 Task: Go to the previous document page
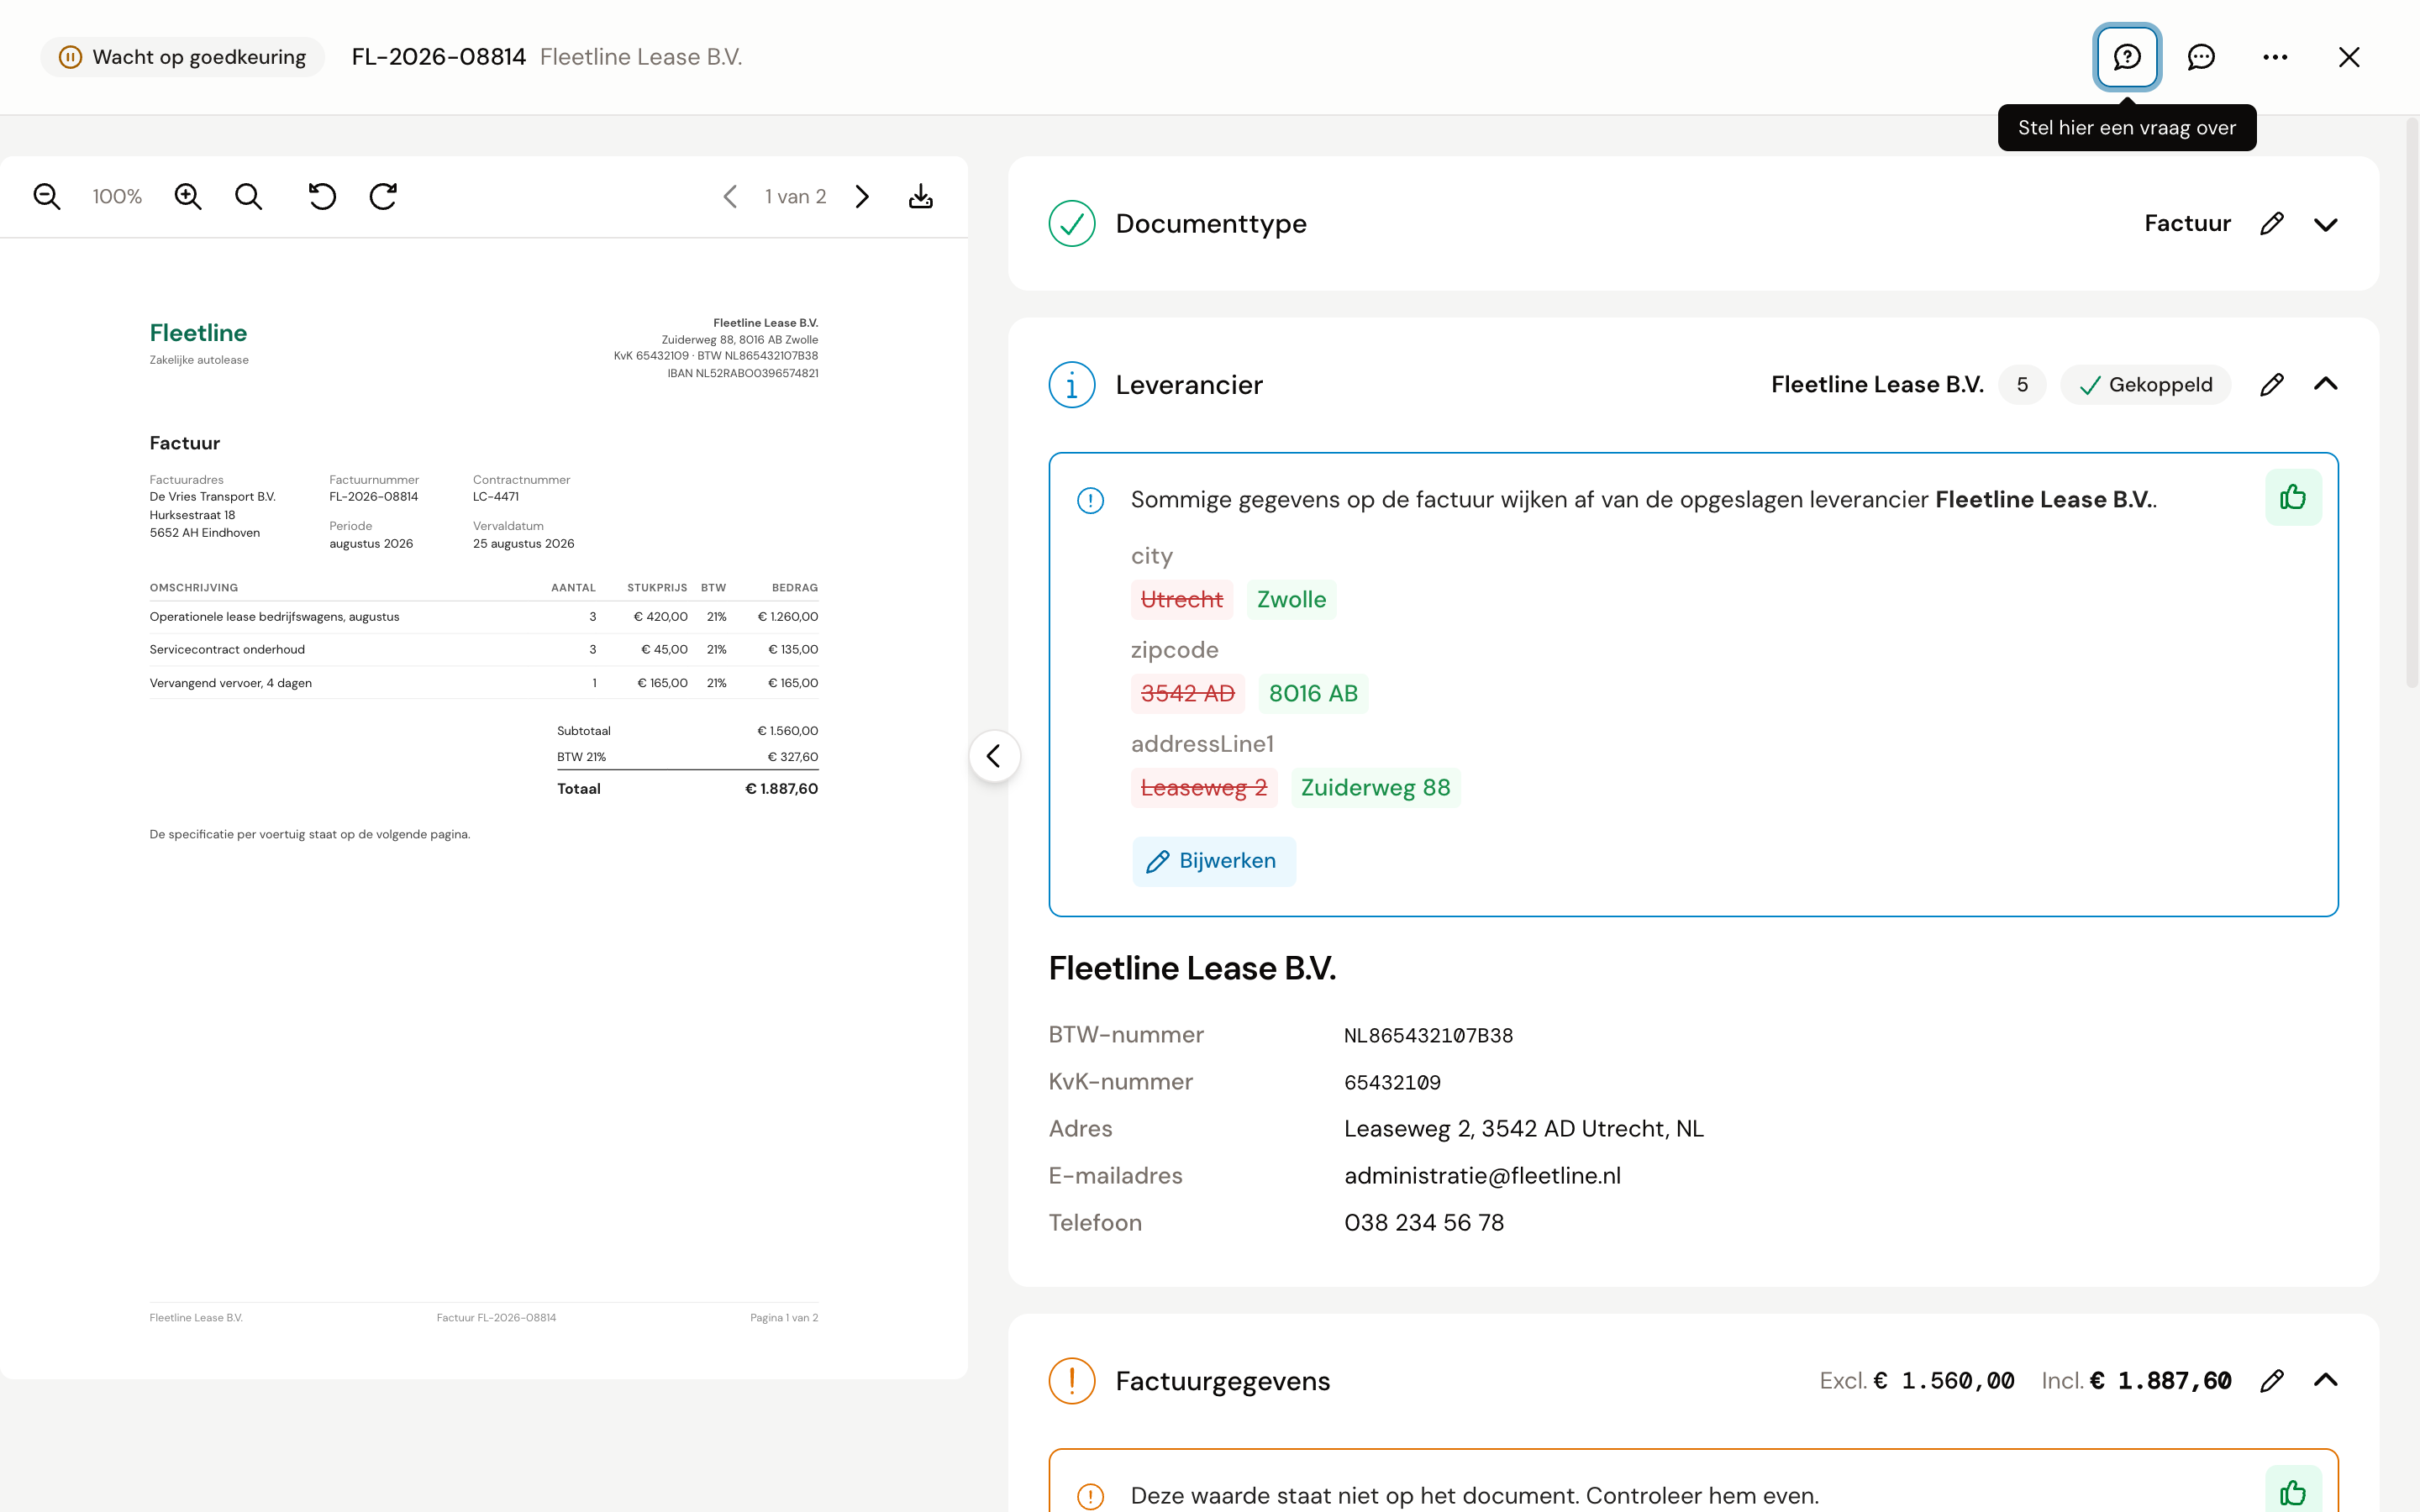(x=730, y=197)
